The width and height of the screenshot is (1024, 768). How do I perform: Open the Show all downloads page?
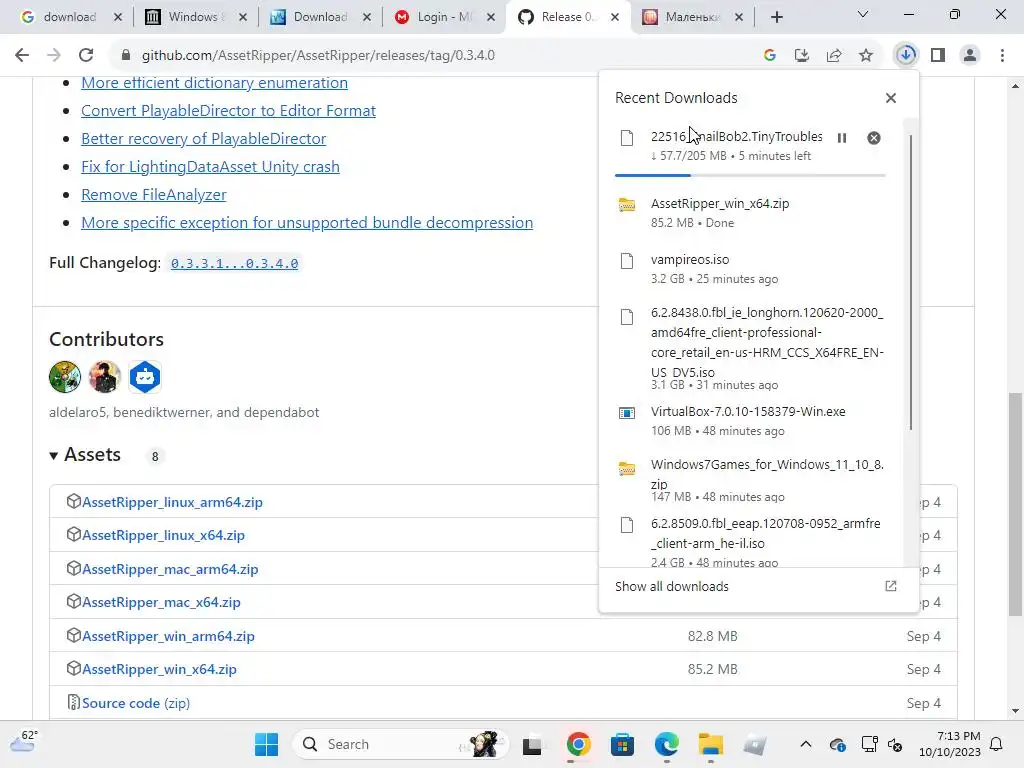point(671,586)
